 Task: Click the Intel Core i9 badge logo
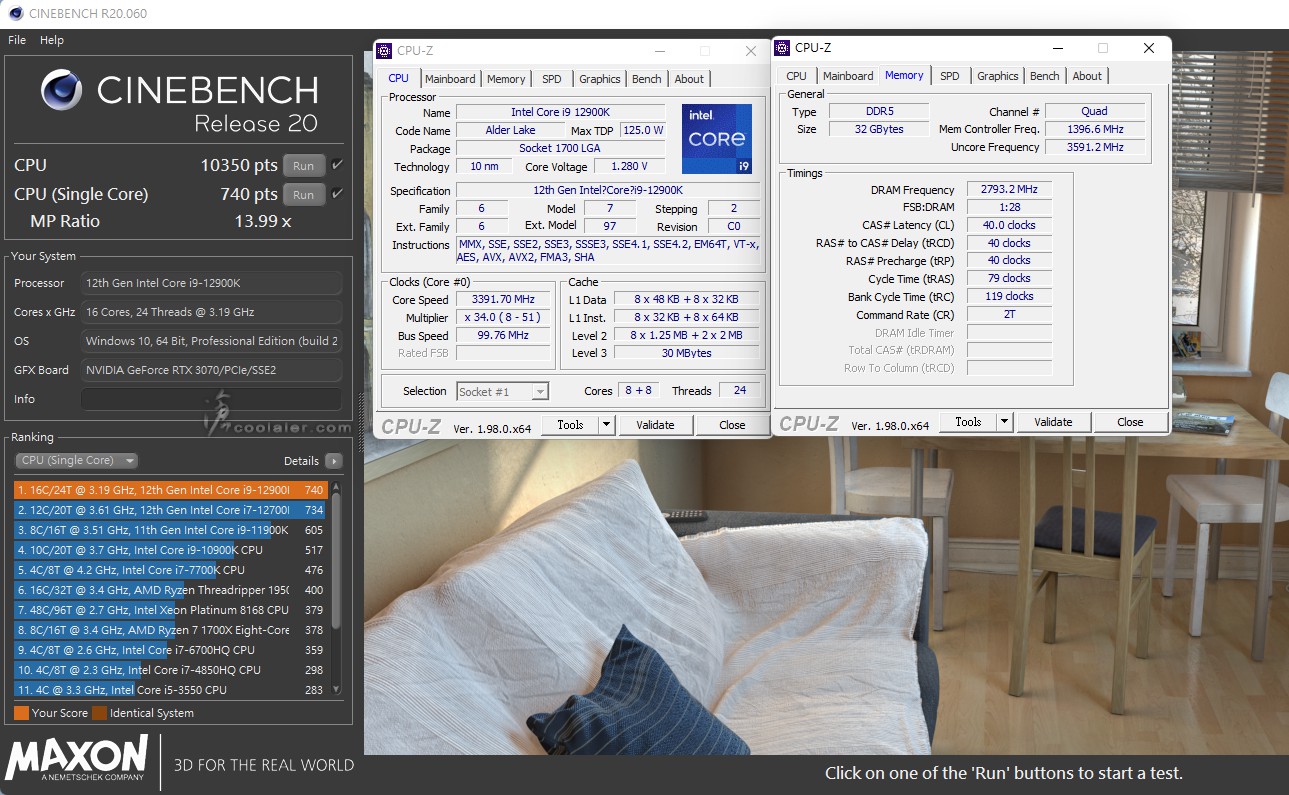point(716,140)
